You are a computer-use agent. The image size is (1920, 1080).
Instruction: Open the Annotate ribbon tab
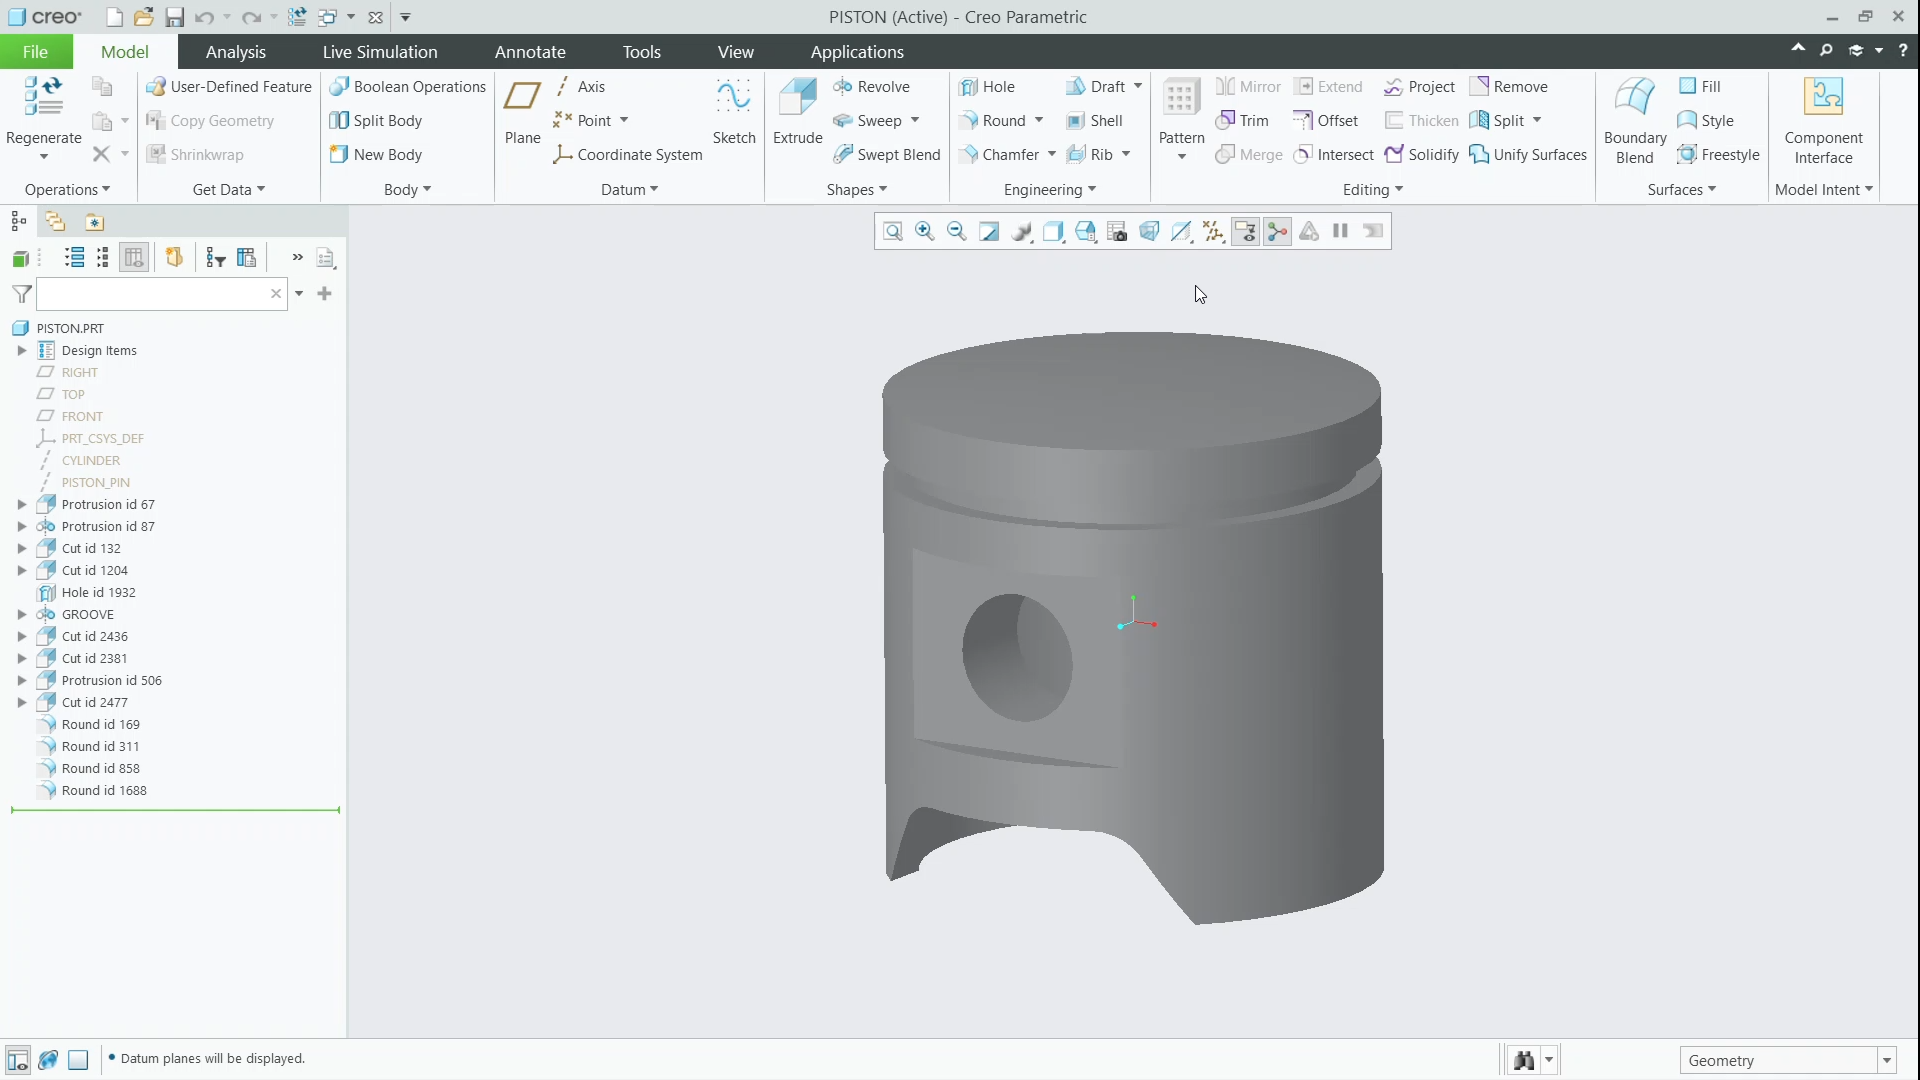point(530,52)
